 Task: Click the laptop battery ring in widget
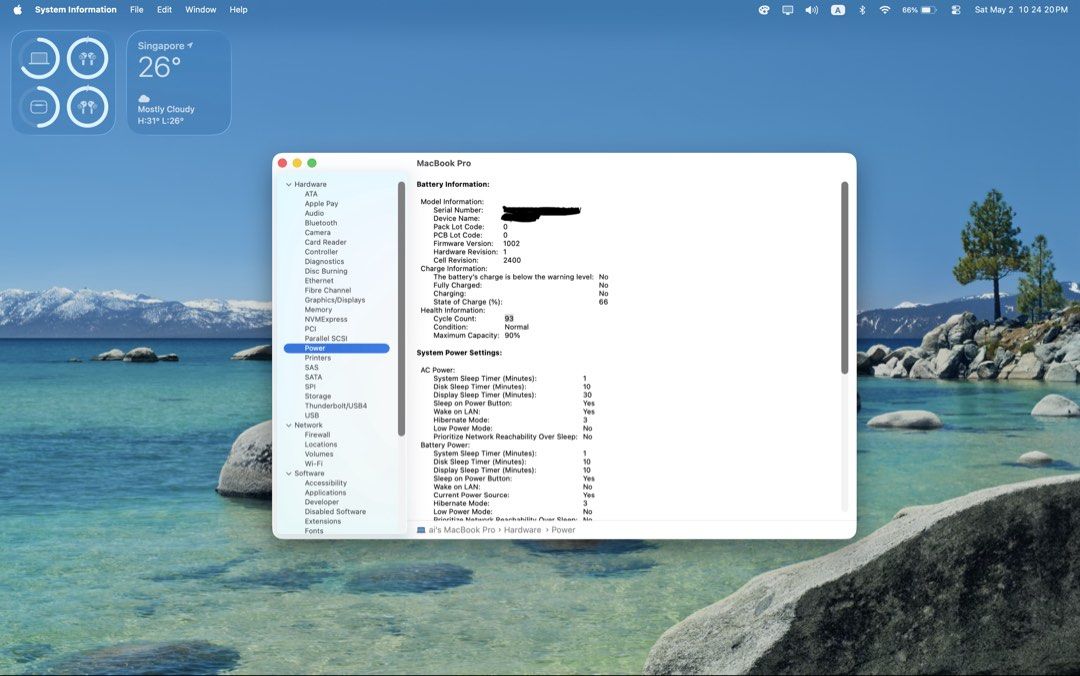pos(39,58)
